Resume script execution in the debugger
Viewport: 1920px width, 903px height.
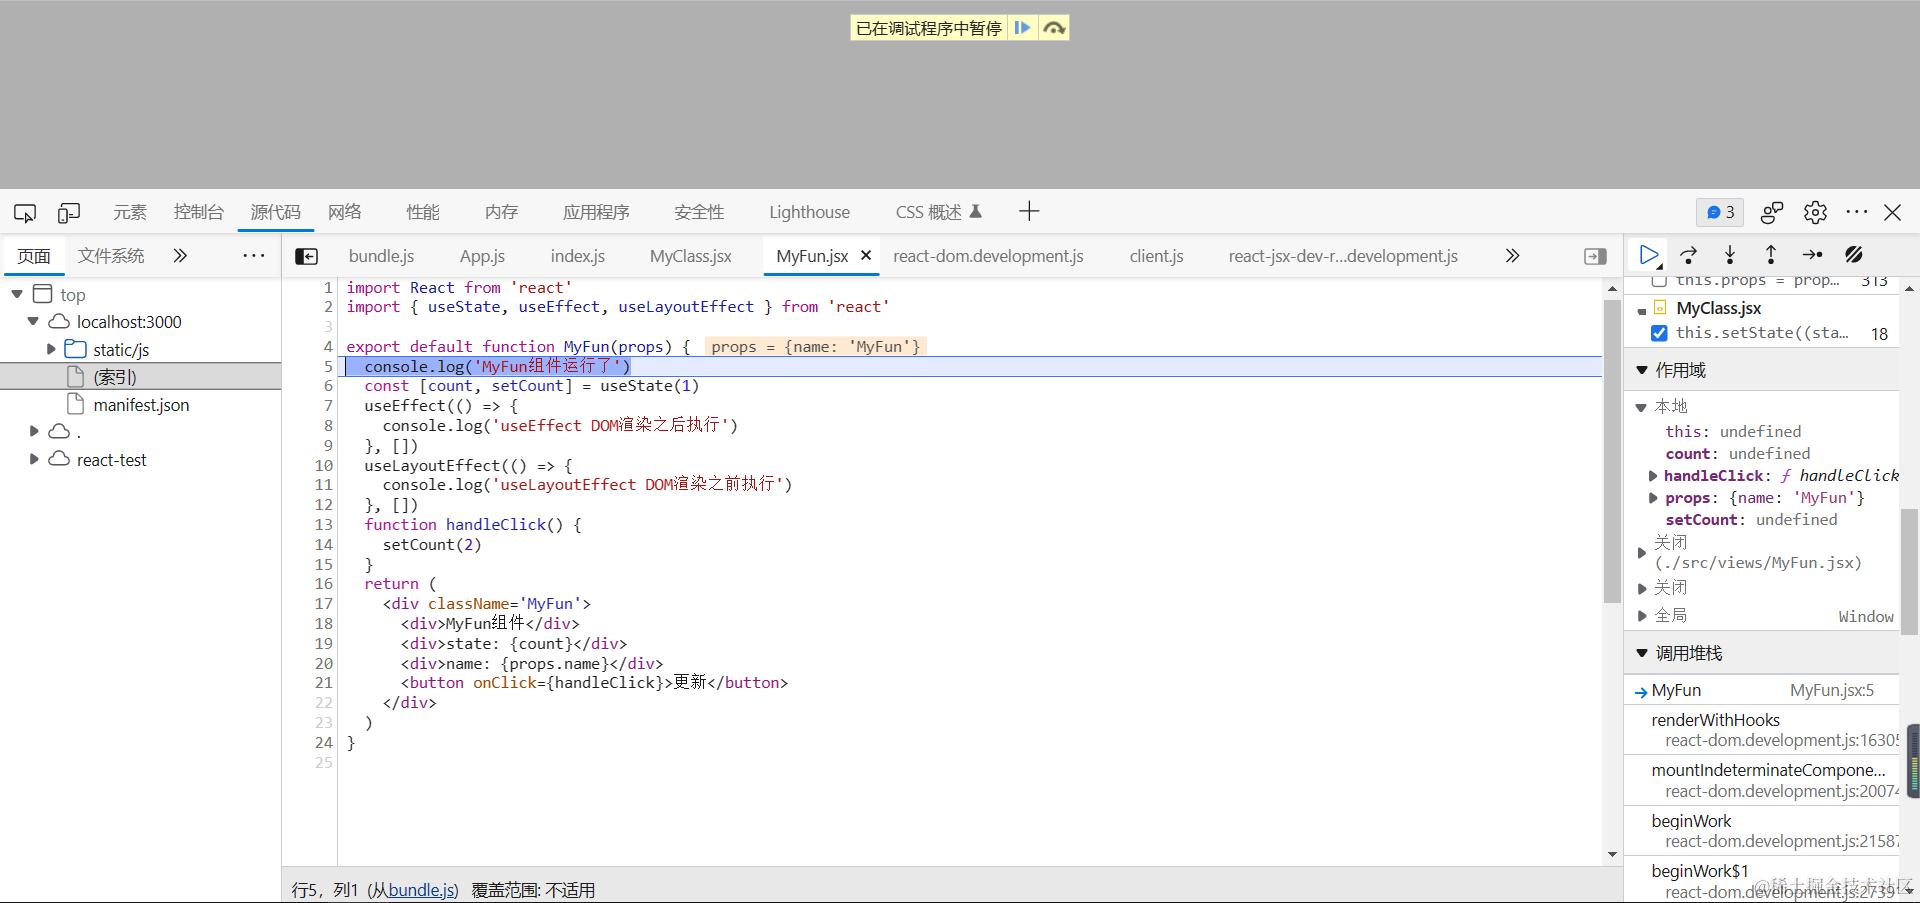[1649, 255]
